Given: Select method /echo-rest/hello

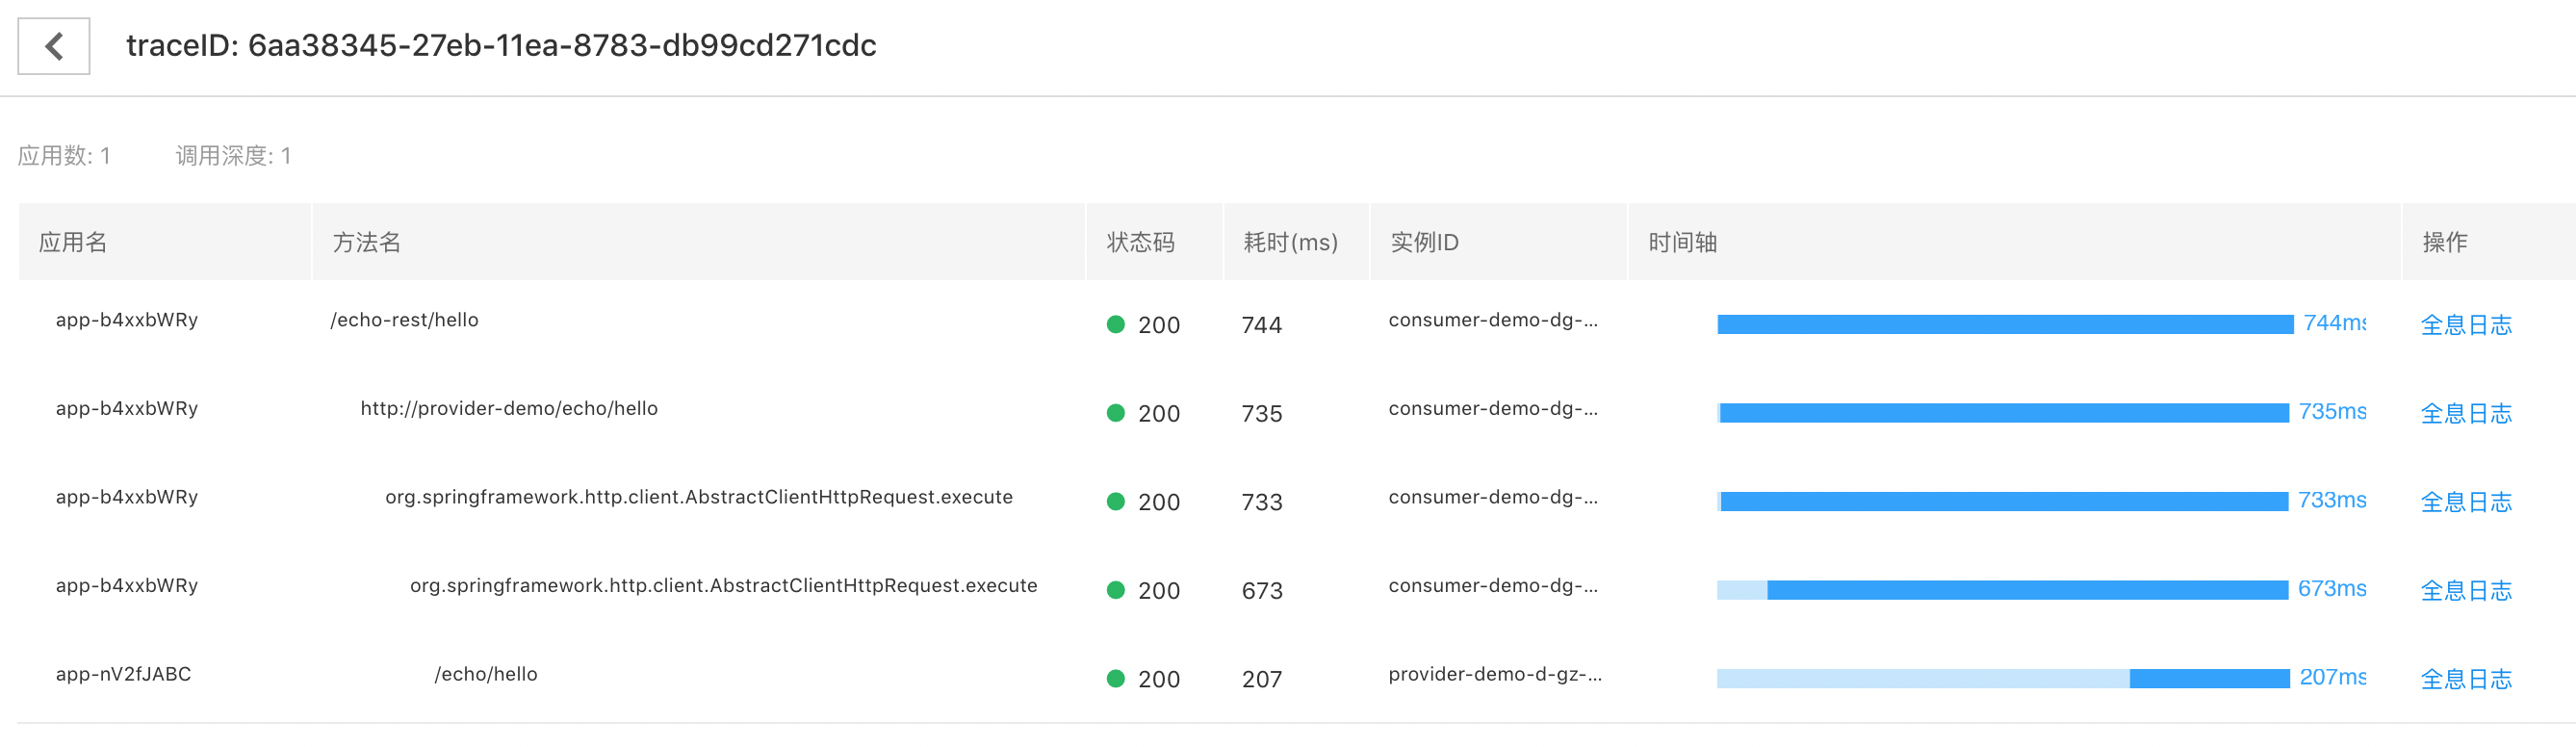Looking at the screenshot, I should (x=405, y=321).
